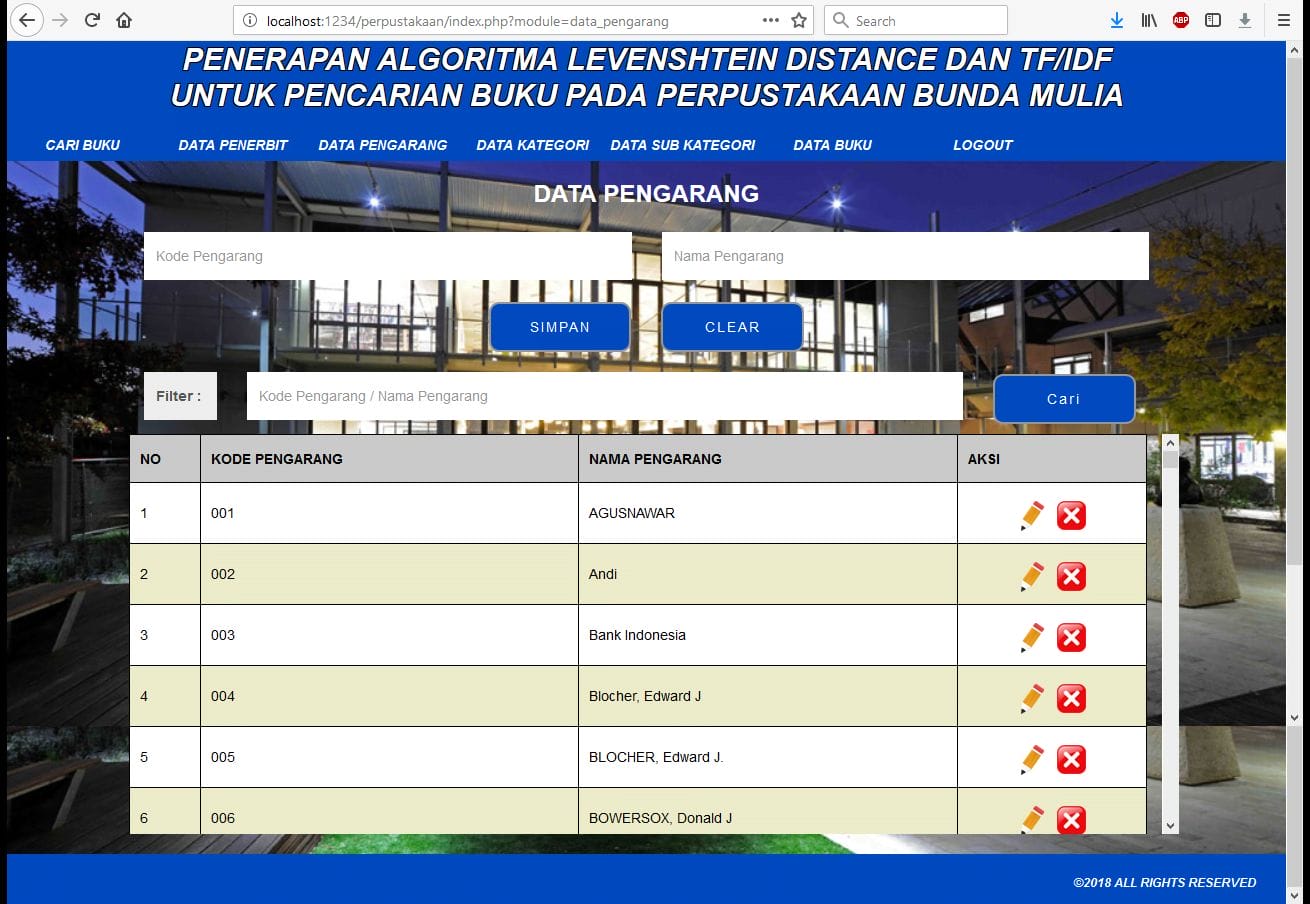Go to the CARI BUKU page

click(83, 145)
